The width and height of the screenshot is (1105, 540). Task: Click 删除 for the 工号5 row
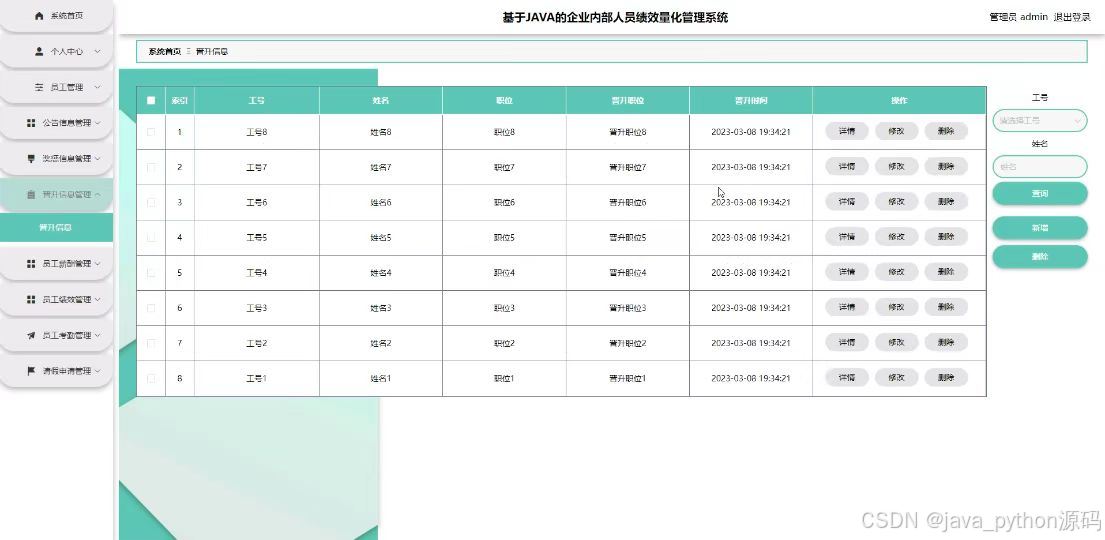946,237
